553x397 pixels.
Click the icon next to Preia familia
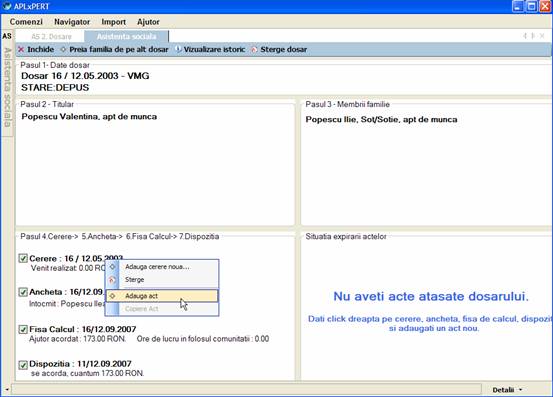(x=63, y=49)
